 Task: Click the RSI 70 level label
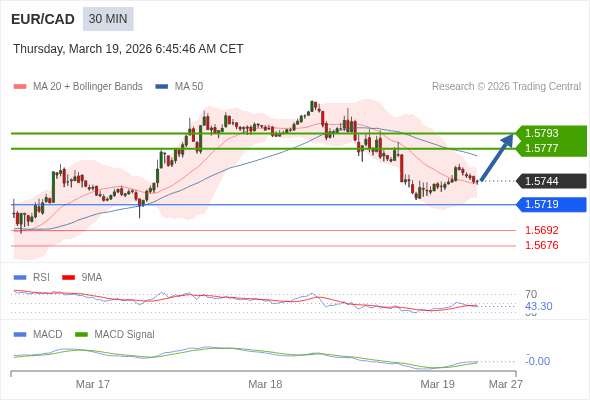[x=531, y=294]
